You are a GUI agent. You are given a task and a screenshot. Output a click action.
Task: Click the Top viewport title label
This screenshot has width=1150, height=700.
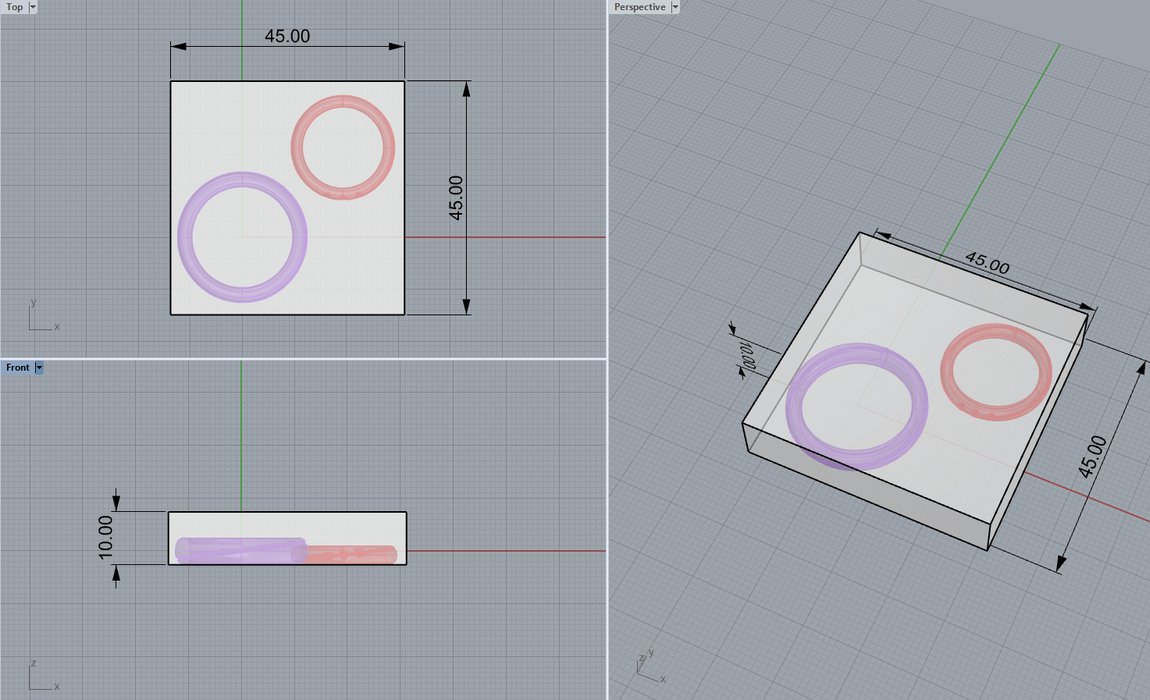14,7
